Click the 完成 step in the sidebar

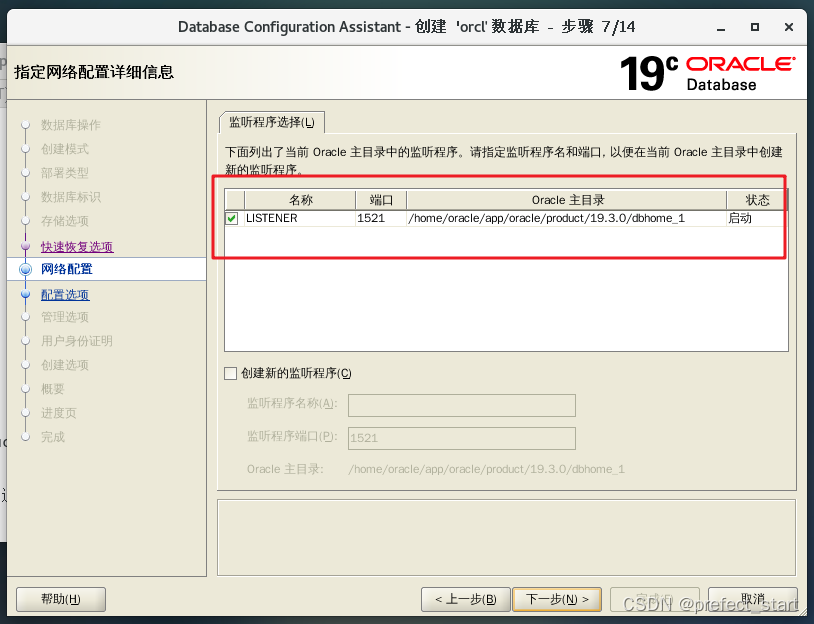click(53, 437)
